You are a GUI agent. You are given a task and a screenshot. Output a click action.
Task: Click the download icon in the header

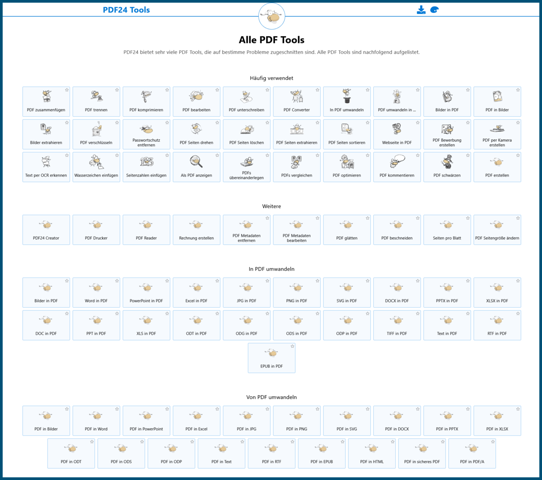click(x=421, y=10)
